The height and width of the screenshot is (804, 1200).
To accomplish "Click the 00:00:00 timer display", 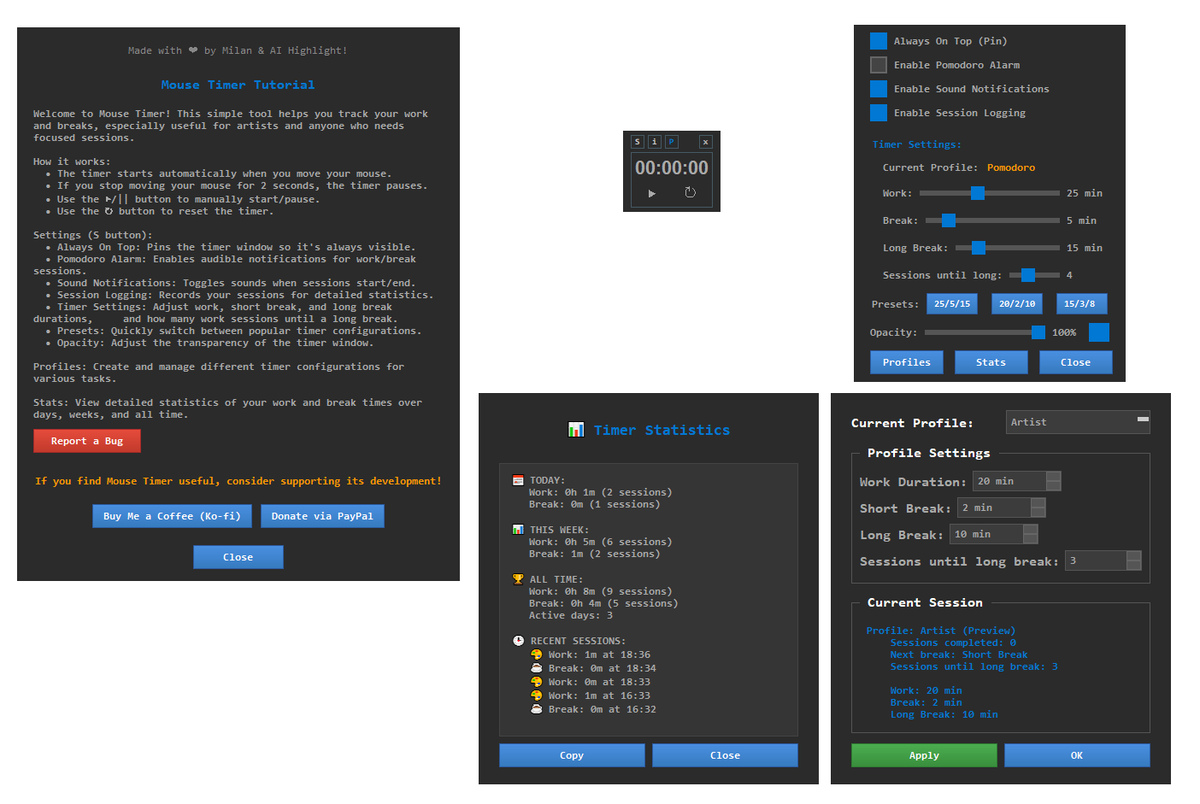I will coord(671,168).
